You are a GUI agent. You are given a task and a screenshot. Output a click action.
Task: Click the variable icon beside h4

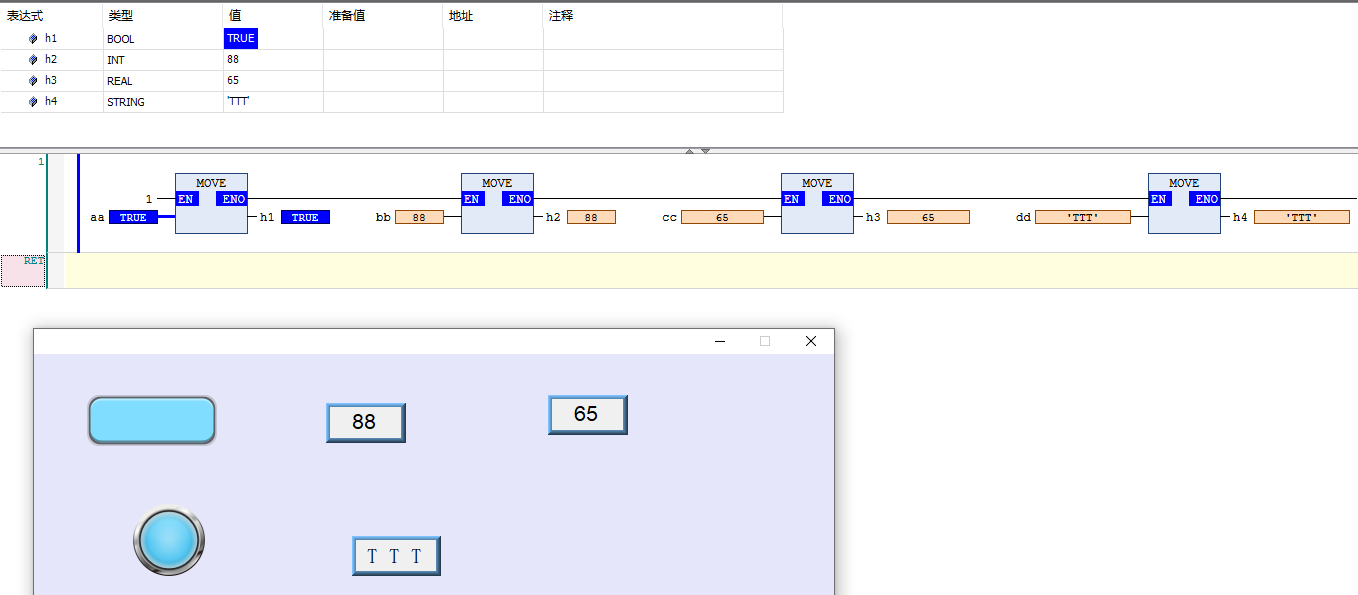[x=33, y=101]
